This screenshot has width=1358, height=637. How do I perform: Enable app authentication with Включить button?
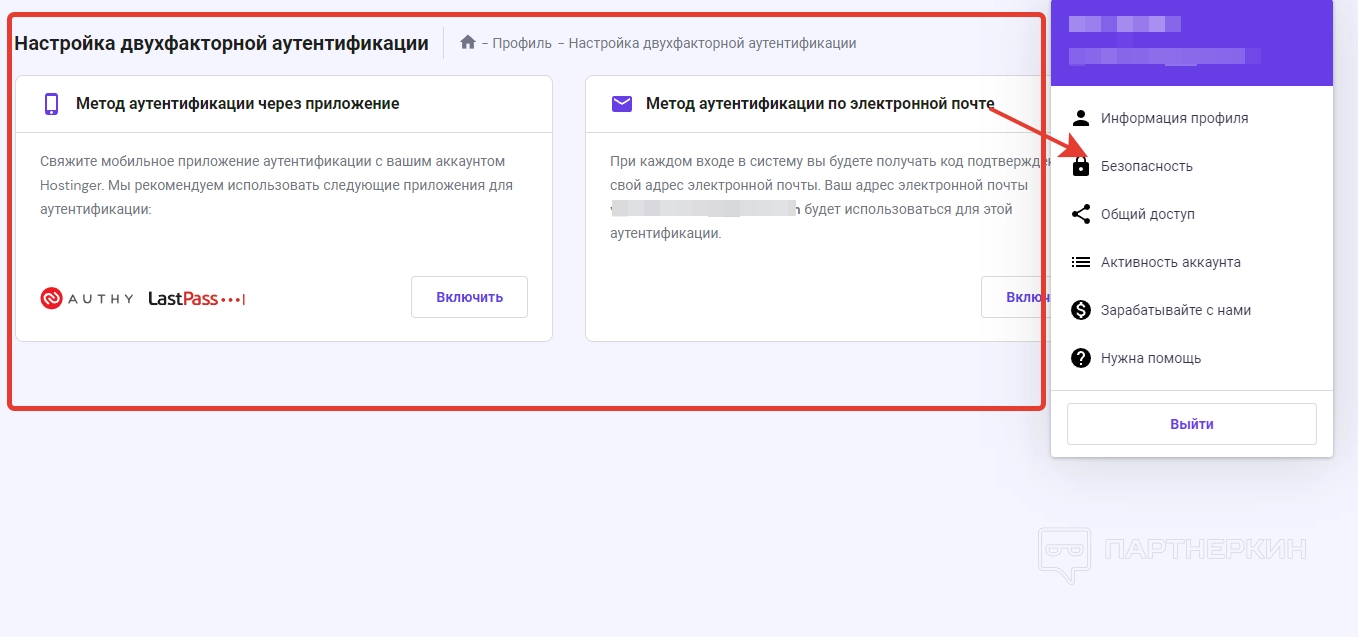click(469, 297)
